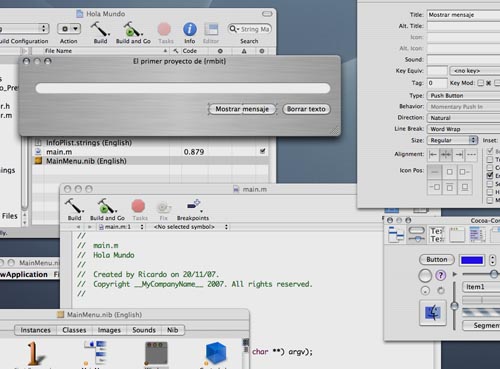500x369 pixels.
Task: Click the Borrar texto button
Action: pyautogui.click(x=306, y=109)
